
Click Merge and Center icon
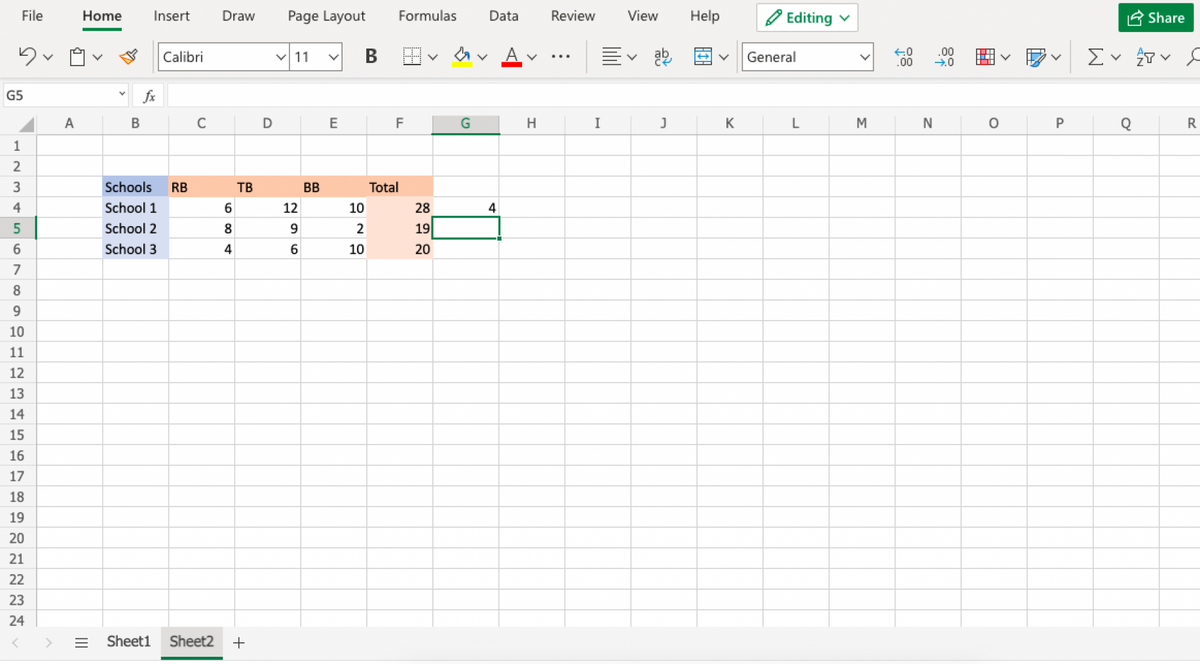pyautogui.click(x=703, y=57)
